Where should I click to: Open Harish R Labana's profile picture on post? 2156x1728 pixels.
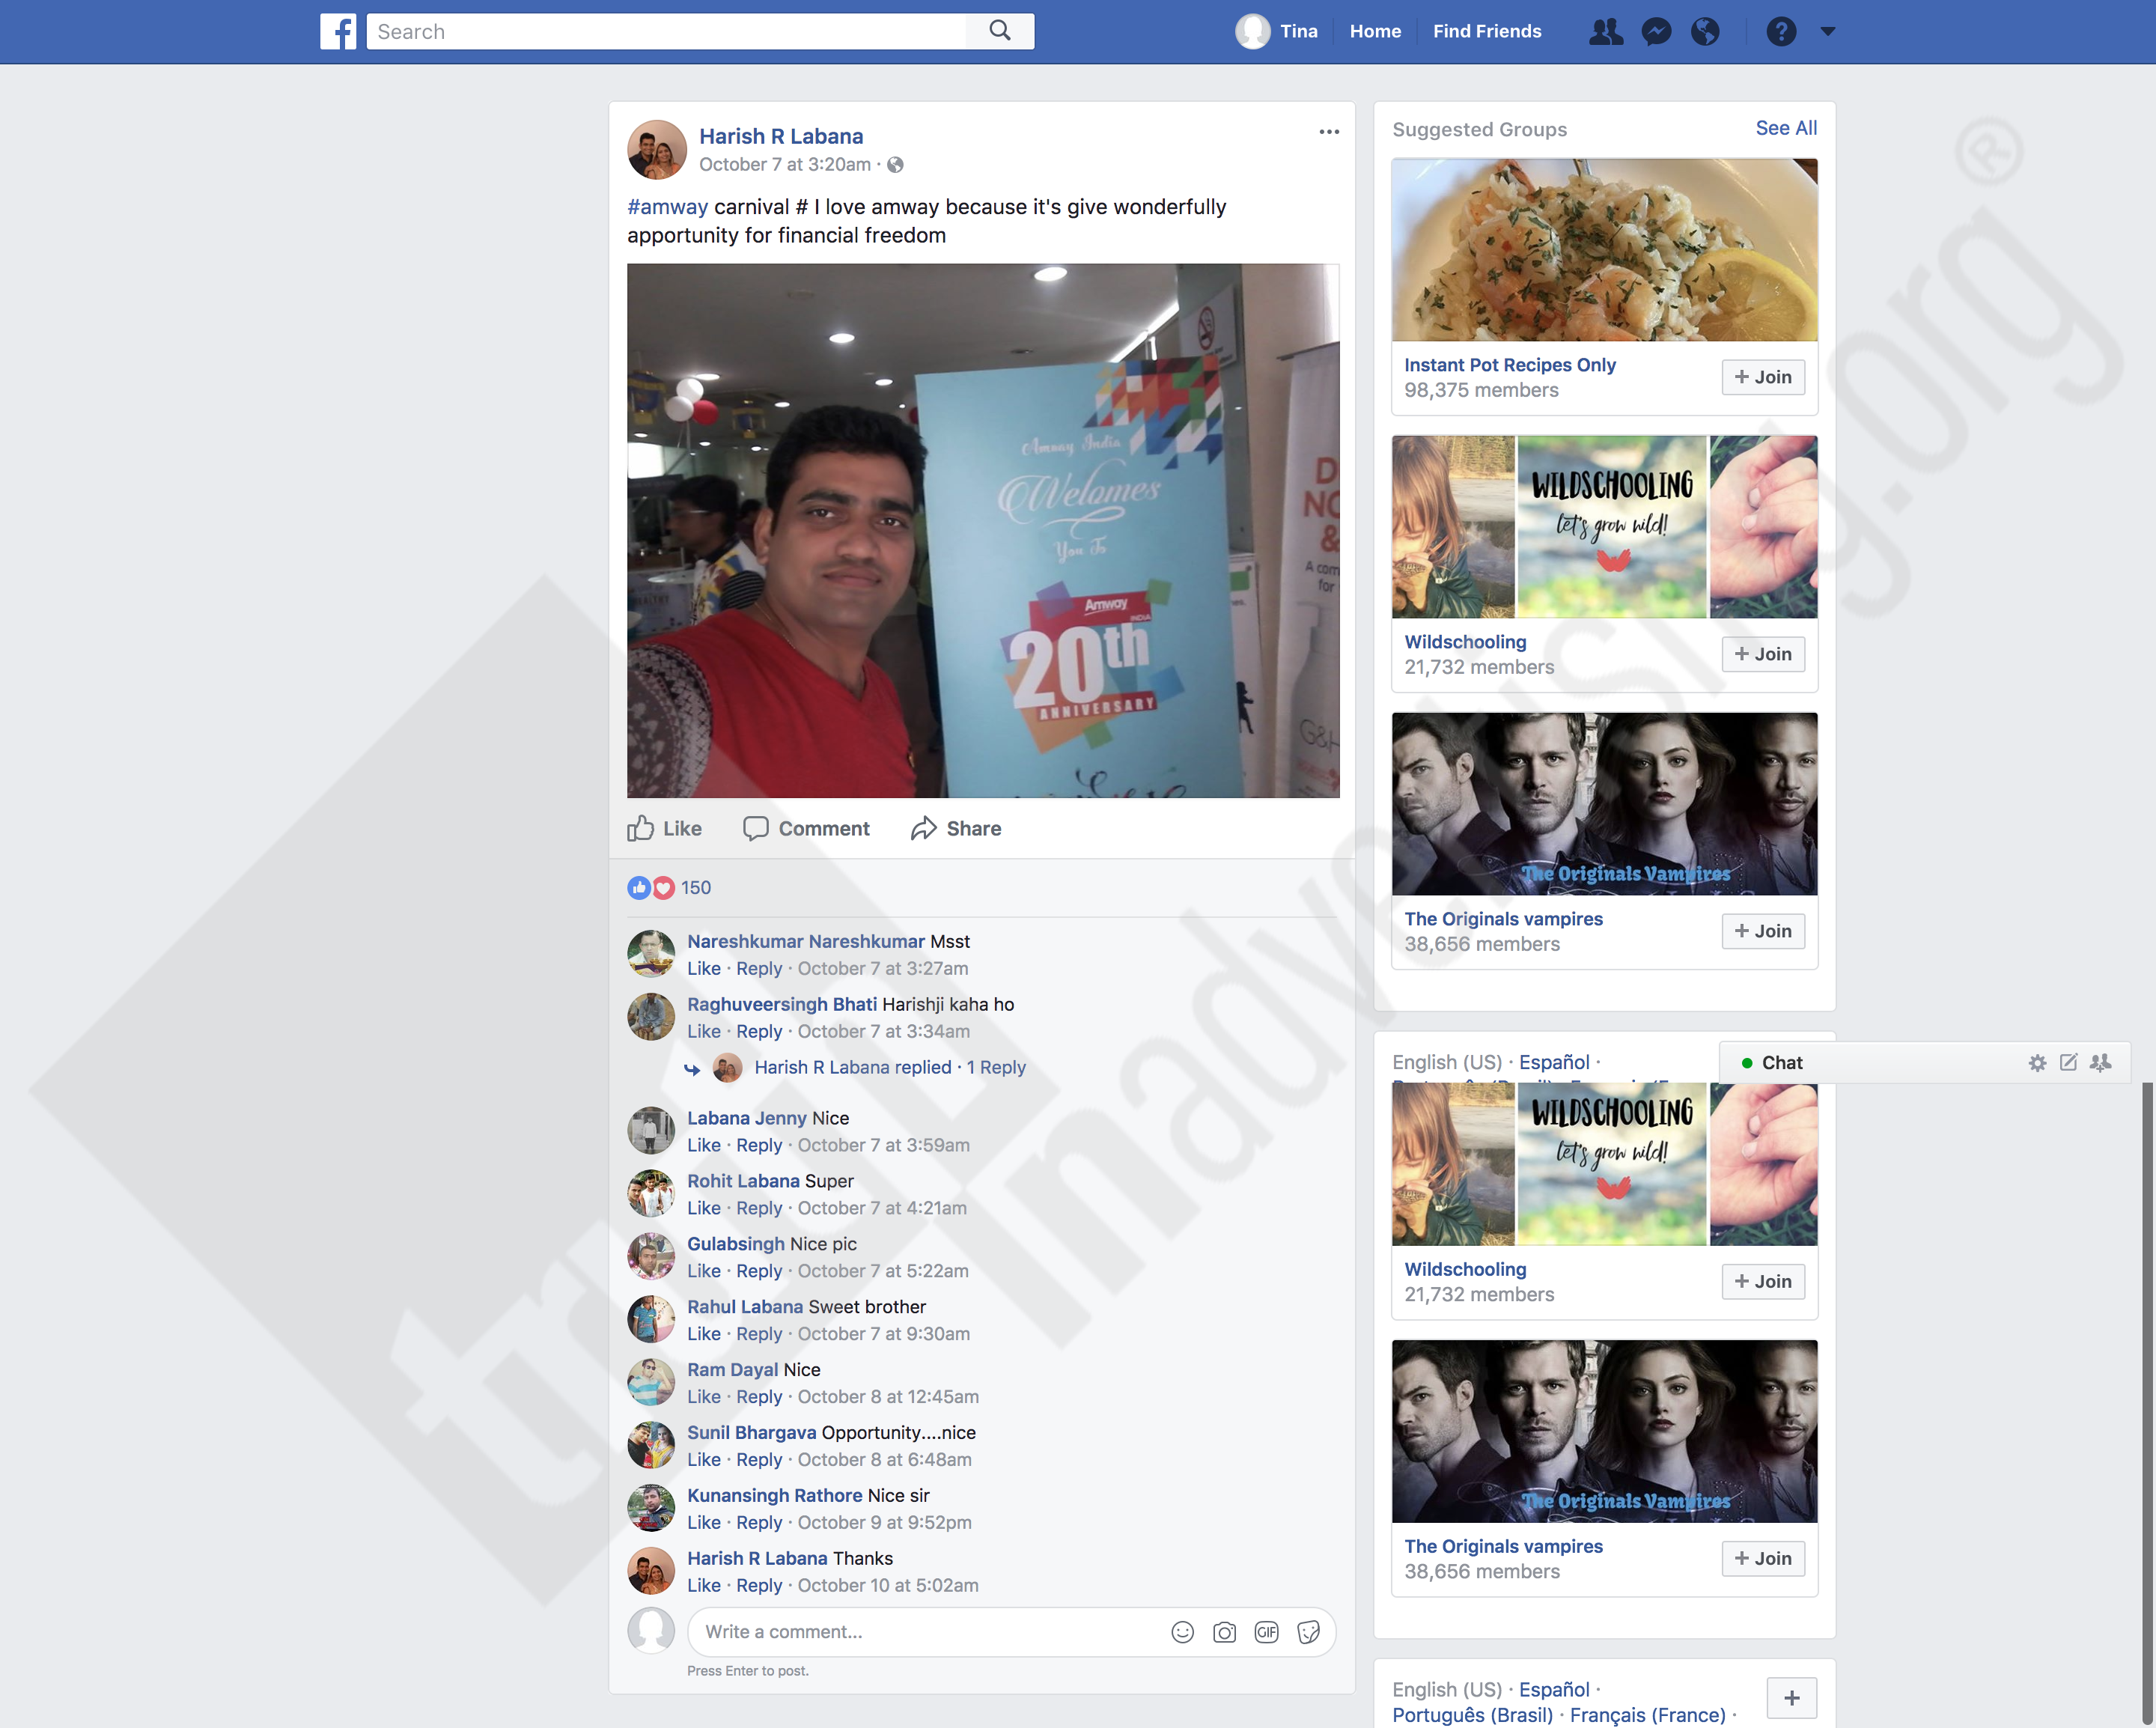[x=656, y=150]
